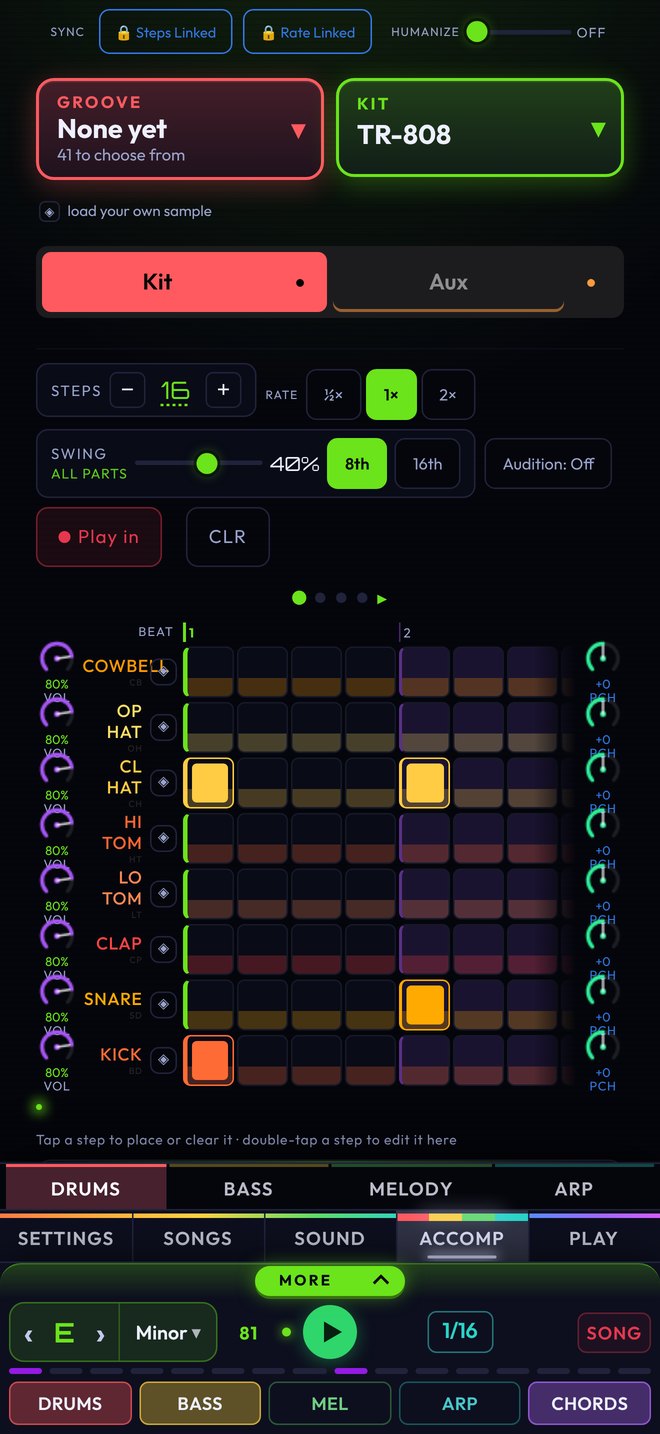Click the Snare sample diamond icon

pos(163,1005)
